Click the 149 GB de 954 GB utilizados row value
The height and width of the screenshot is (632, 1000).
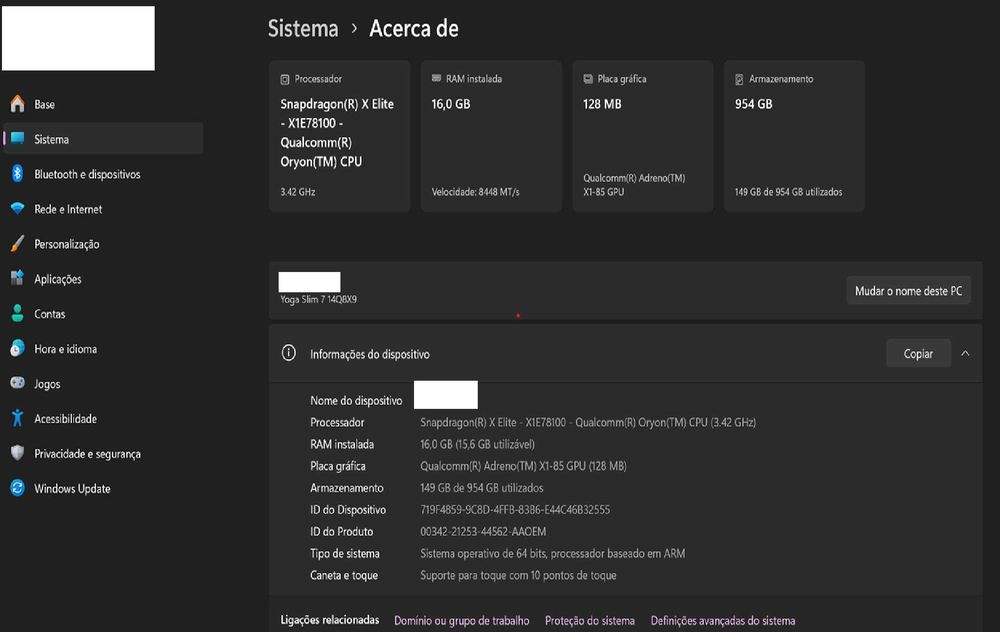(482, 488)
